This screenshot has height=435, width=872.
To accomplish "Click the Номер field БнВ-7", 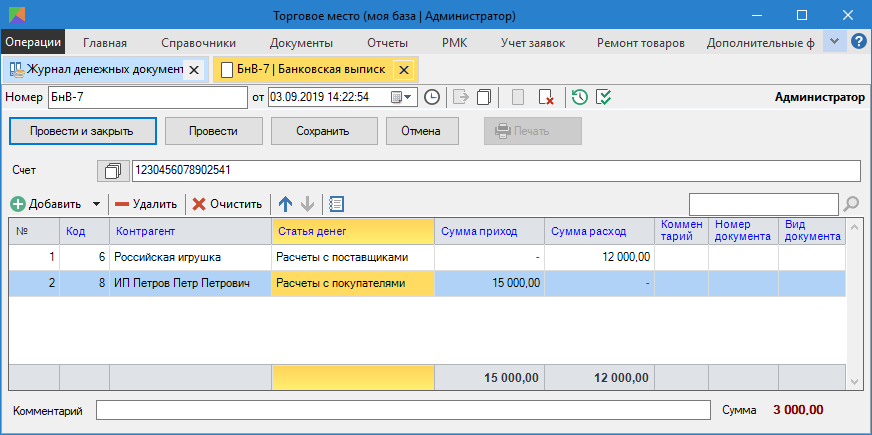I will point(147,97).
